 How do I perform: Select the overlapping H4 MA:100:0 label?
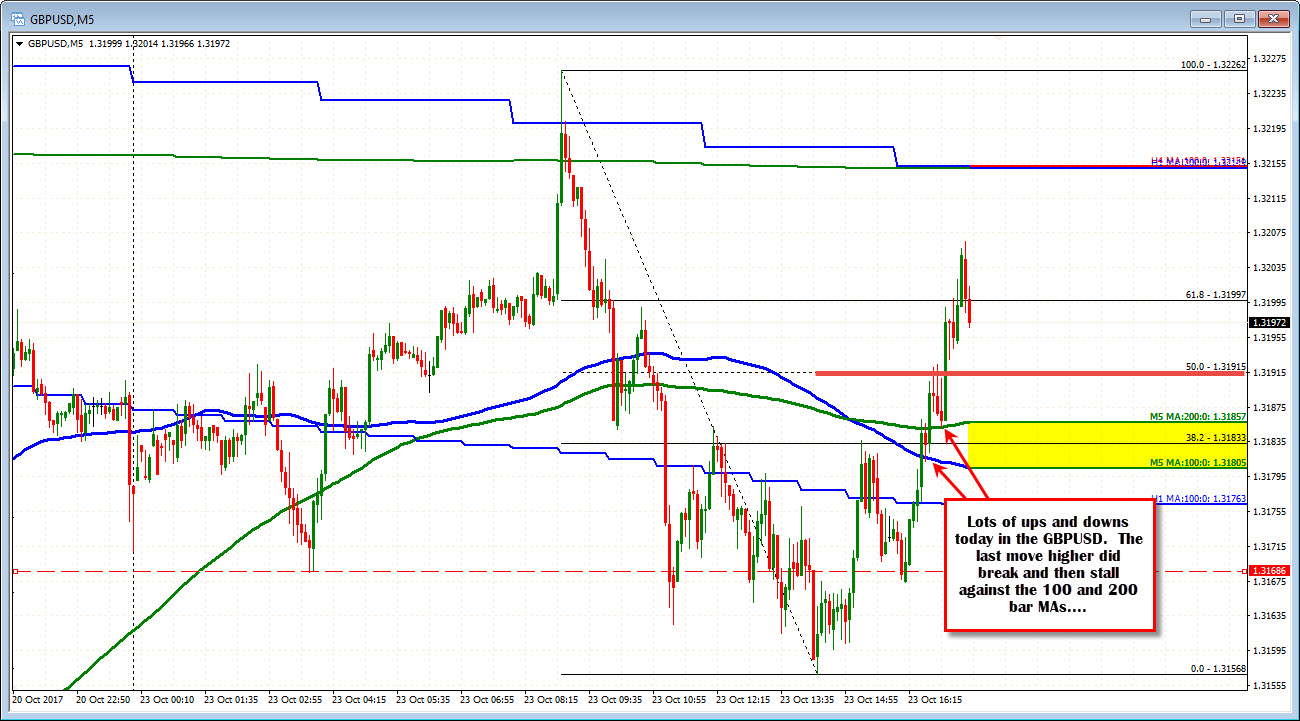pos(1197,161)
